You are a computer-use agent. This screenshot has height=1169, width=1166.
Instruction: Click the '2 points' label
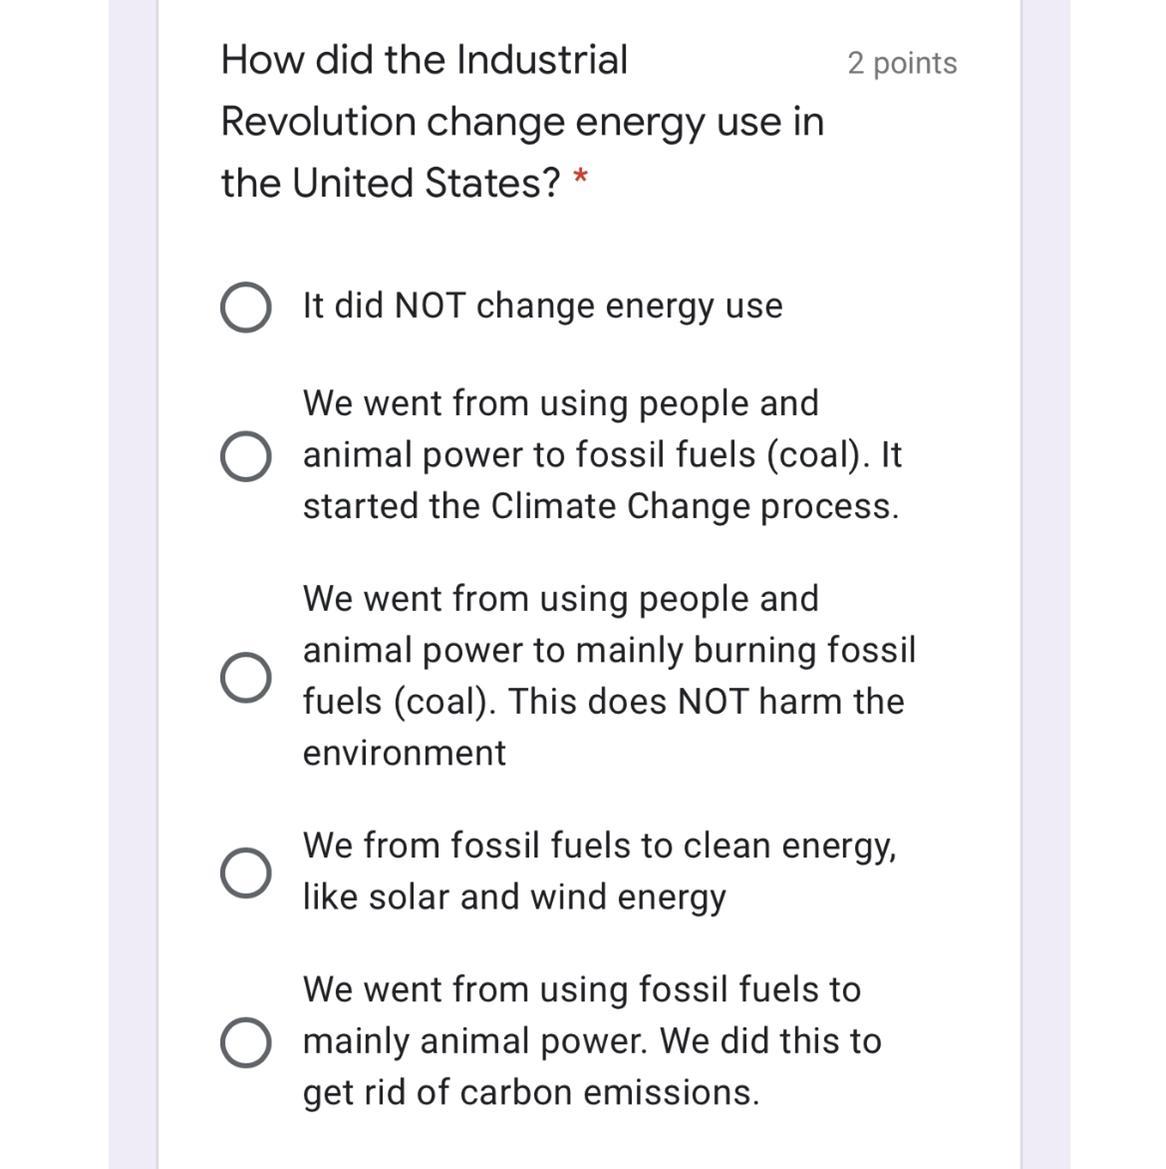pyautogui.click(x=902, y=63)
